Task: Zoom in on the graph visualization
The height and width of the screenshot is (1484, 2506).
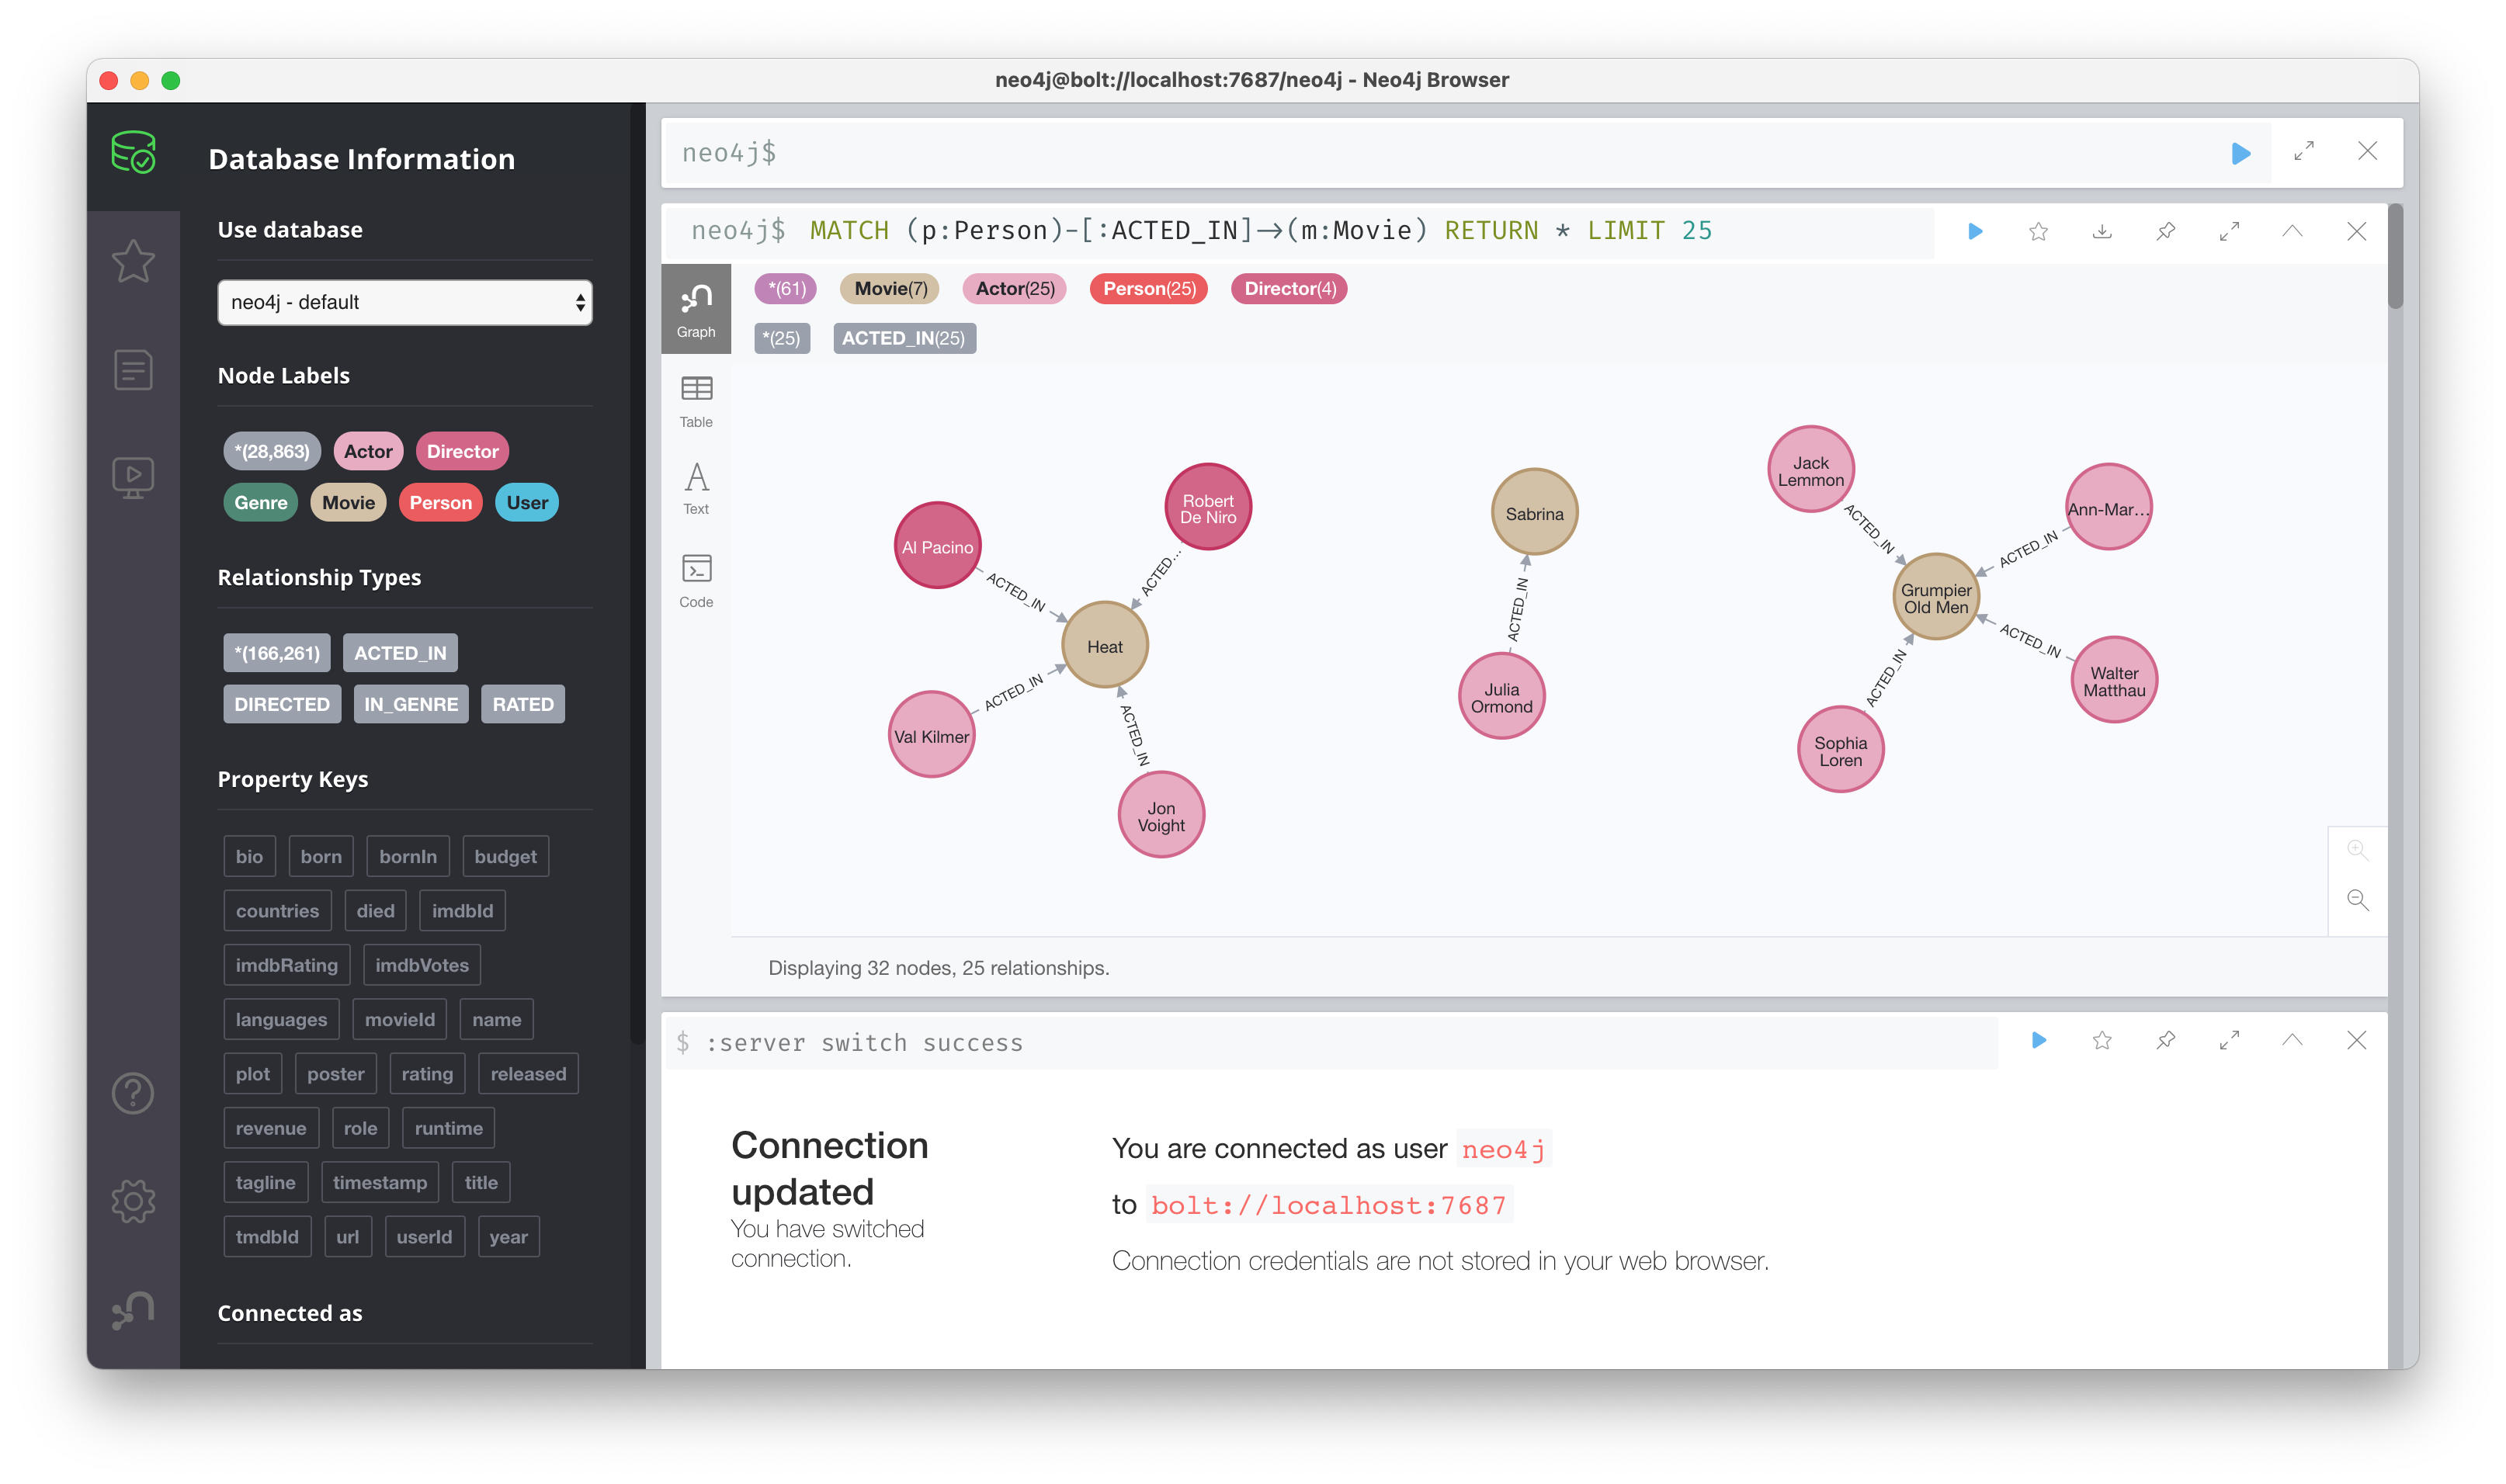Action: click(2357, 850)
